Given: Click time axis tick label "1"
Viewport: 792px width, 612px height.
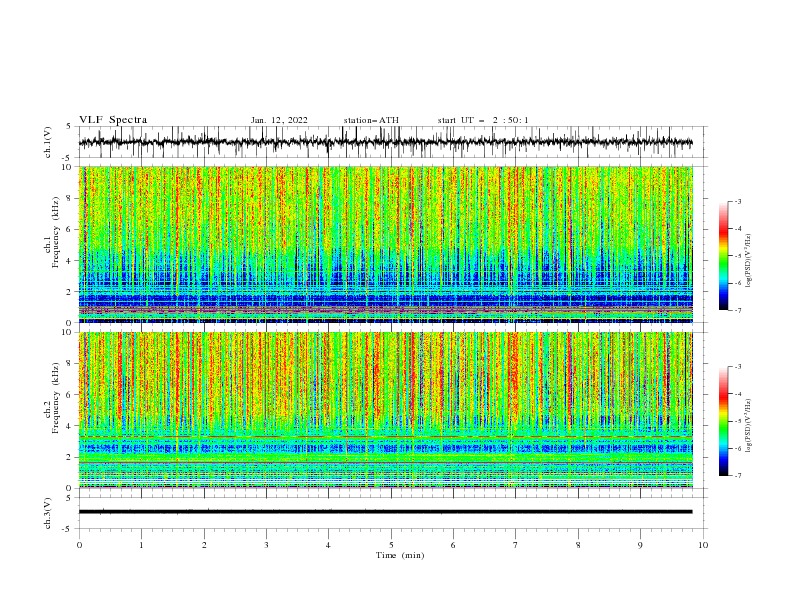Looking at the screenshot, I should pyautogui.click(x=141, y=545).
